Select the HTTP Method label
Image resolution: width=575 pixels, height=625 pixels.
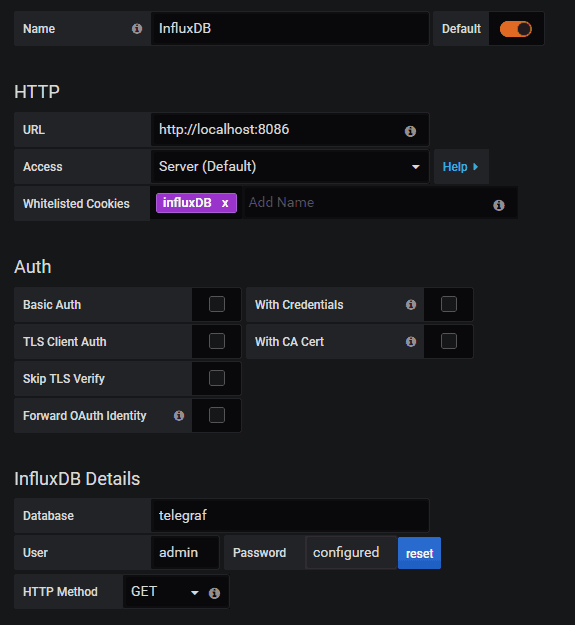click(60, 592)
